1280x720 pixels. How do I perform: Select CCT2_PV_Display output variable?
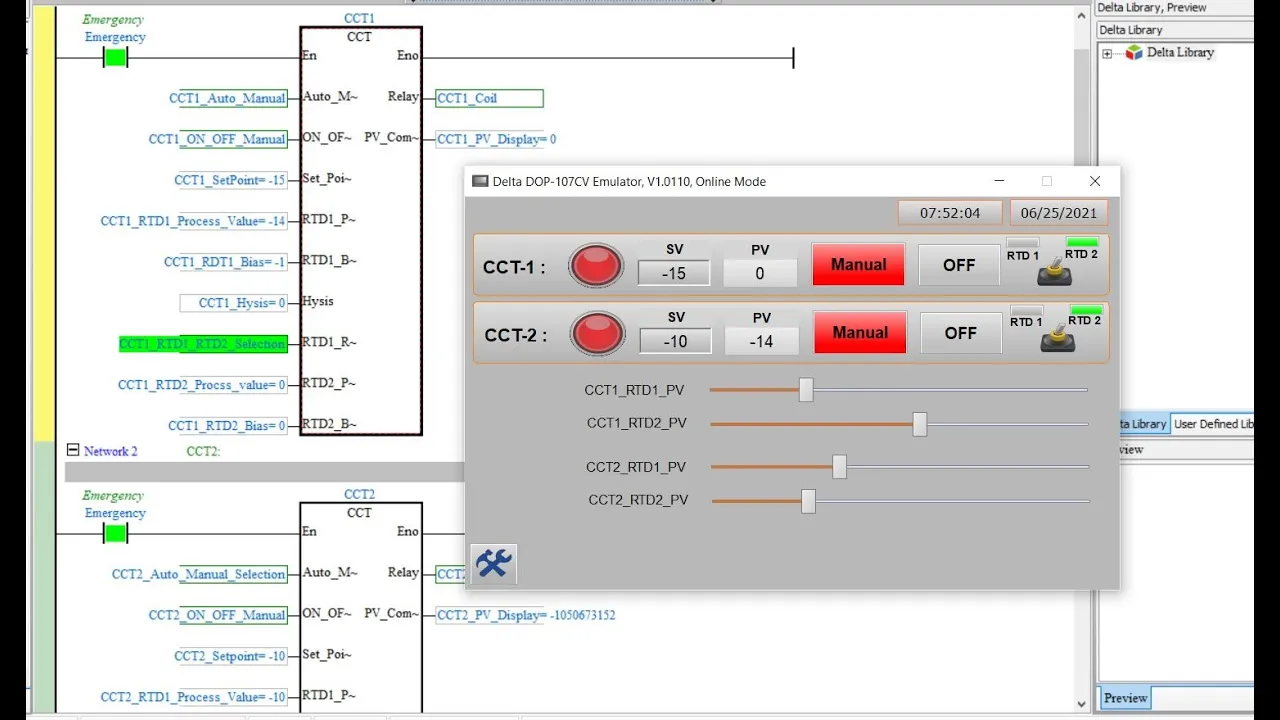tap(526, 615)
